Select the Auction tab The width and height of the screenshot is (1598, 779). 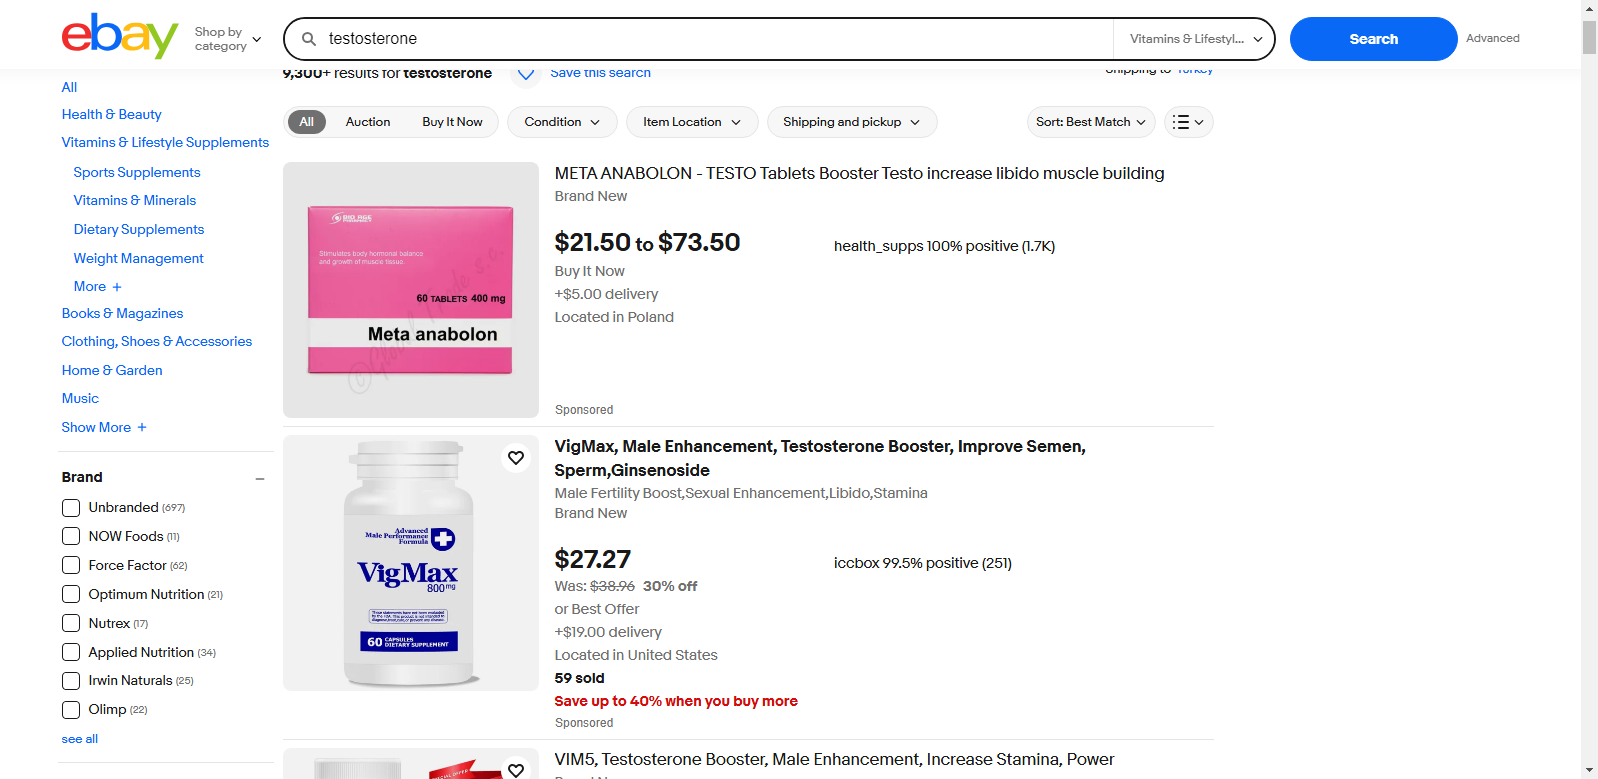(368, 122)
